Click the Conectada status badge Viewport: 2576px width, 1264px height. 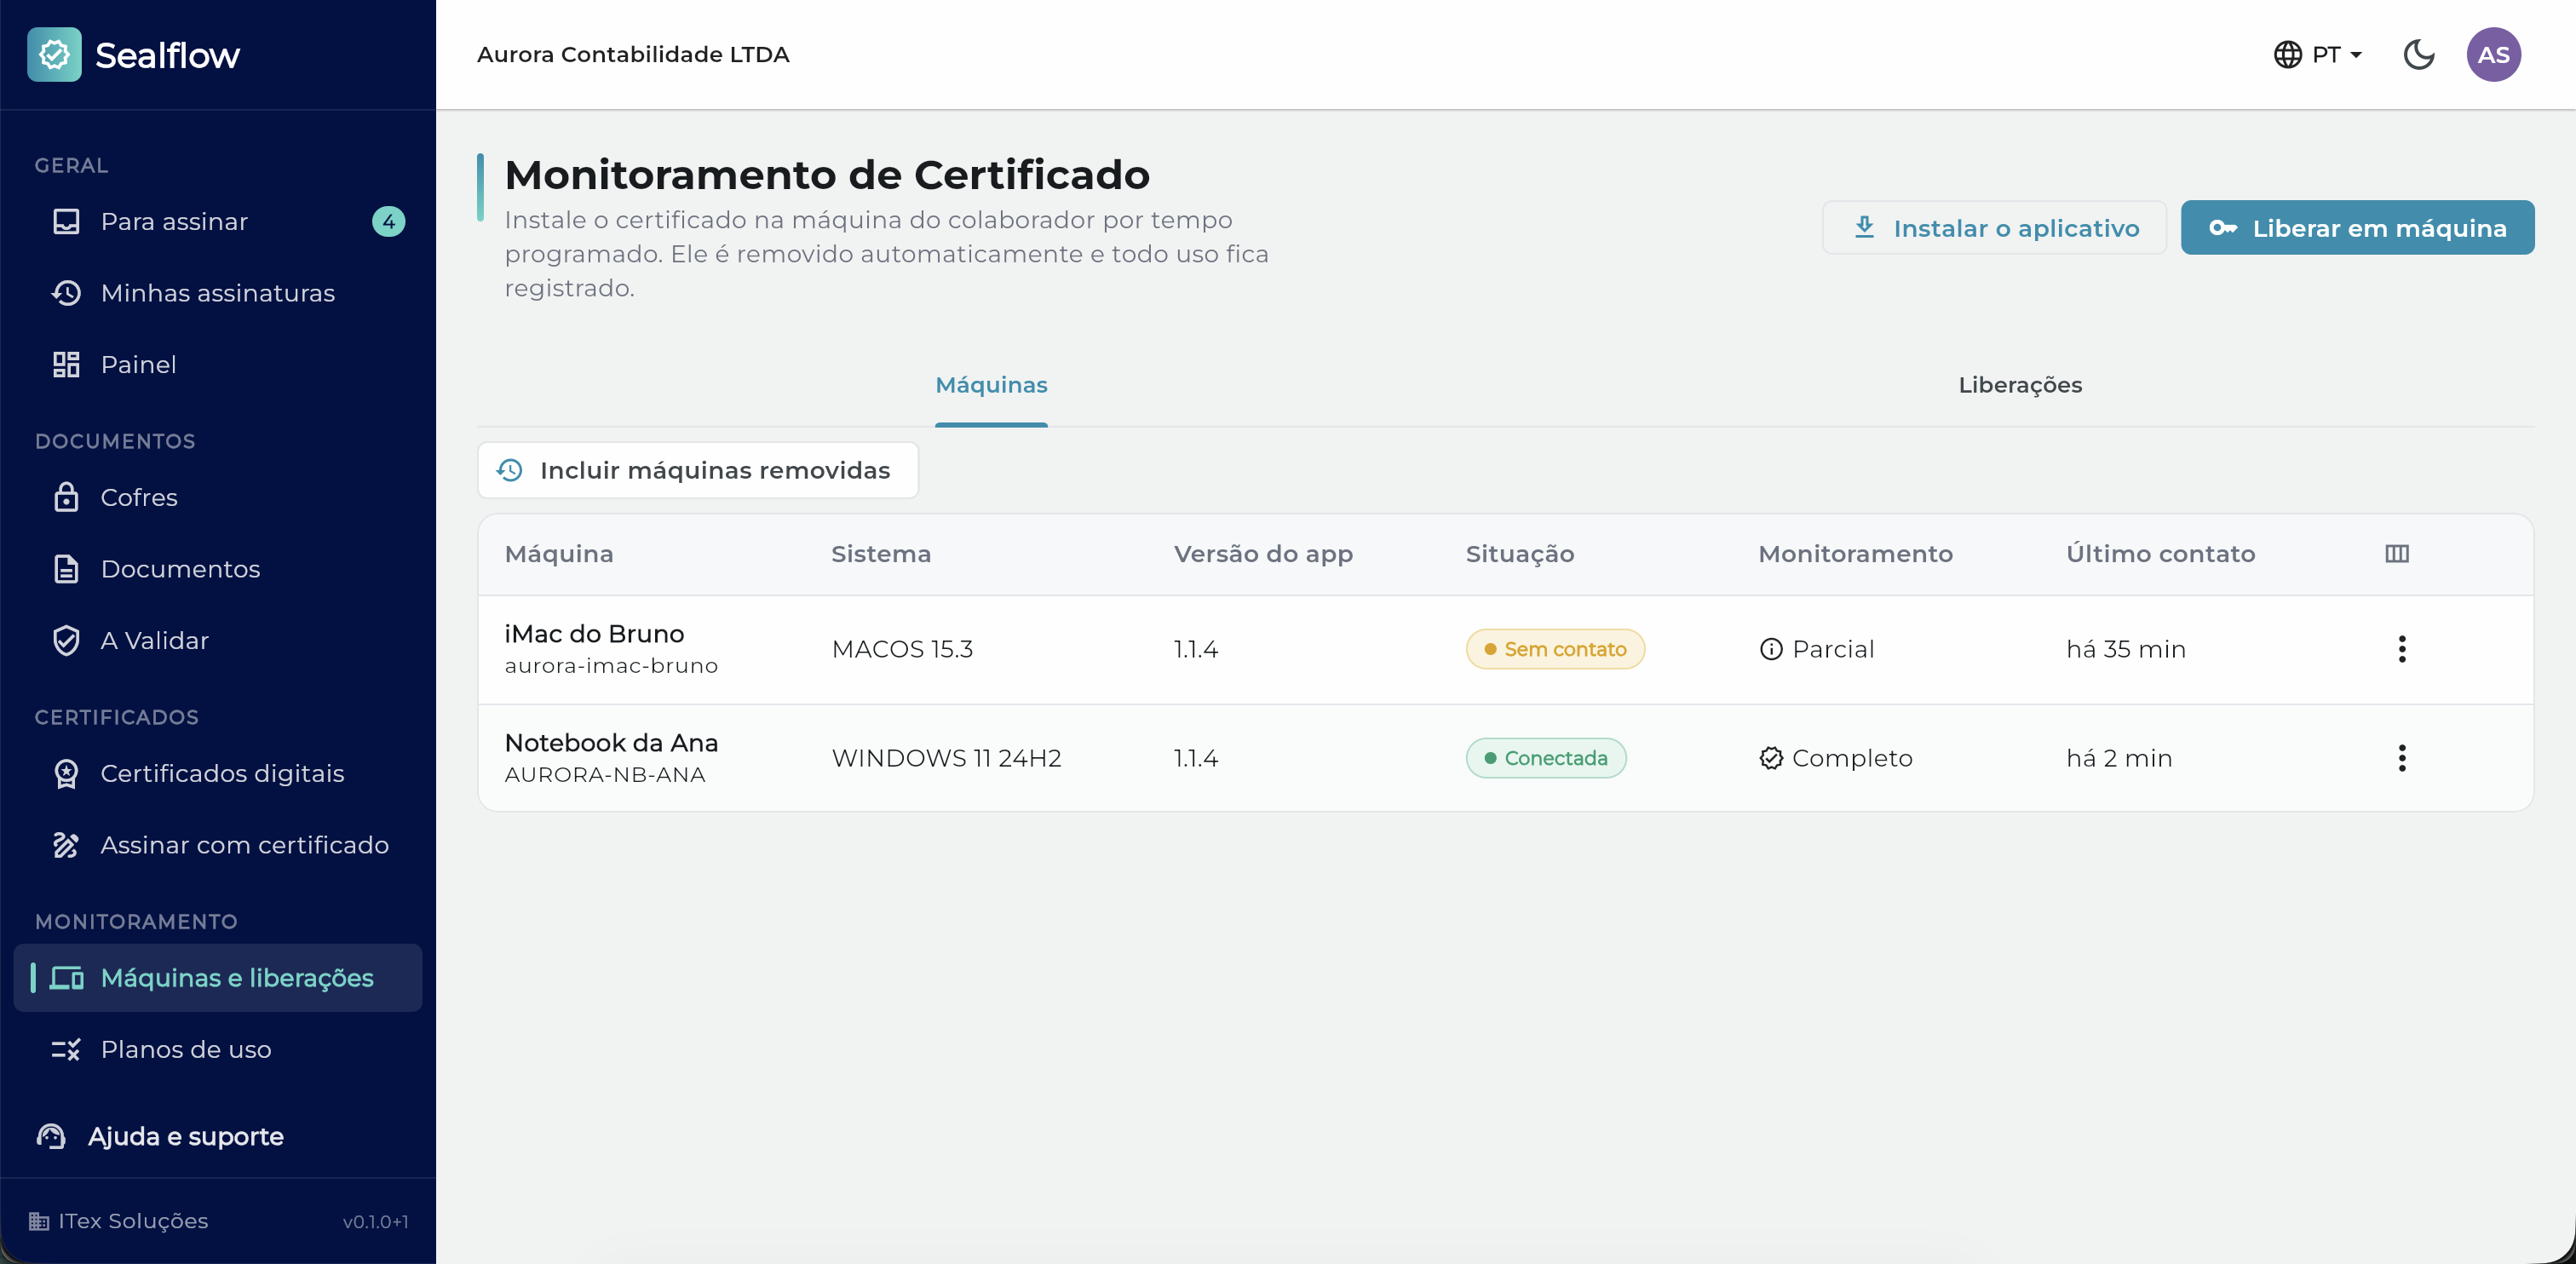click(1545, 758)
